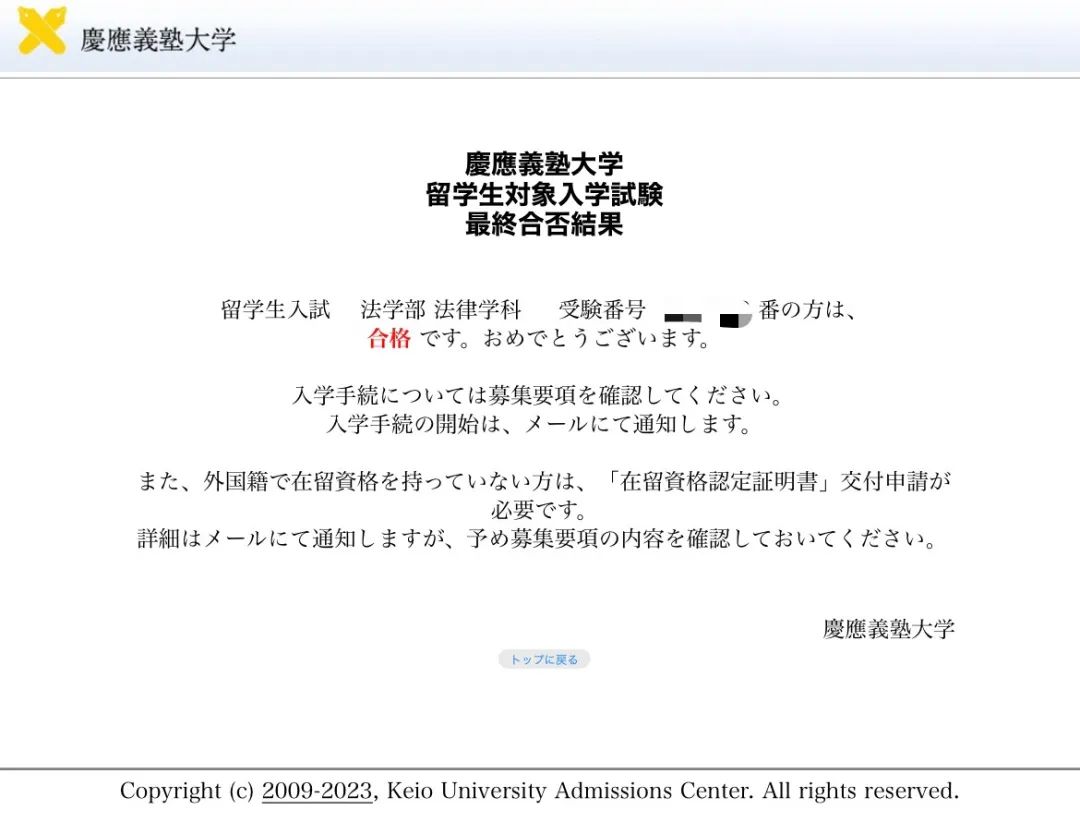Click the header text 慶應義塾大学 next to logo

(158, 39)
